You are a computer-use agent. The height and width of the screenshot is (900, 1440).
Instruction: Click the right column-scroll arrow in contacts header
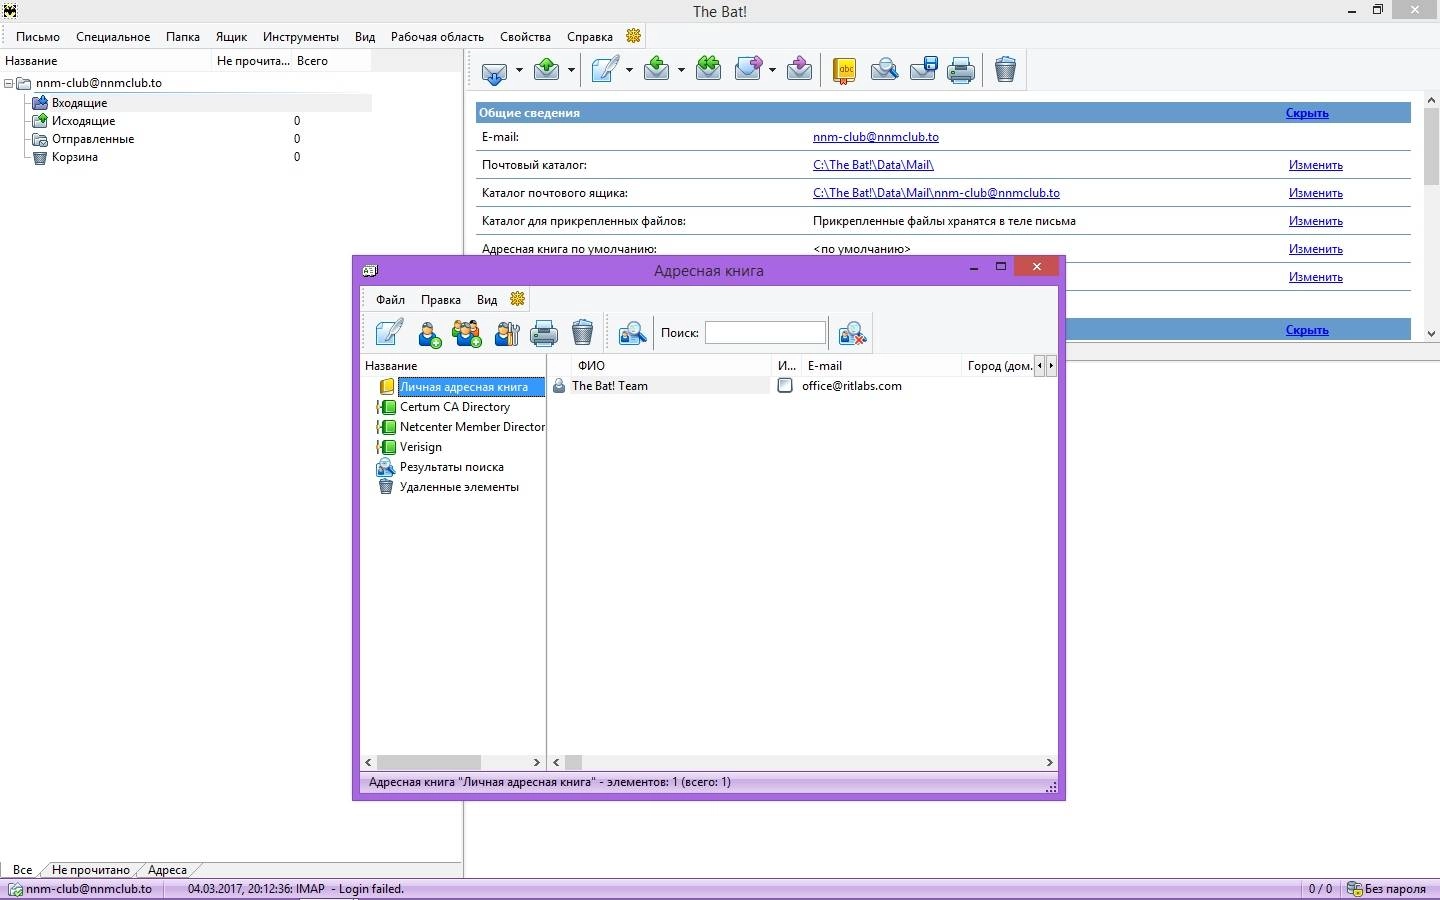tap(1050, 366)
